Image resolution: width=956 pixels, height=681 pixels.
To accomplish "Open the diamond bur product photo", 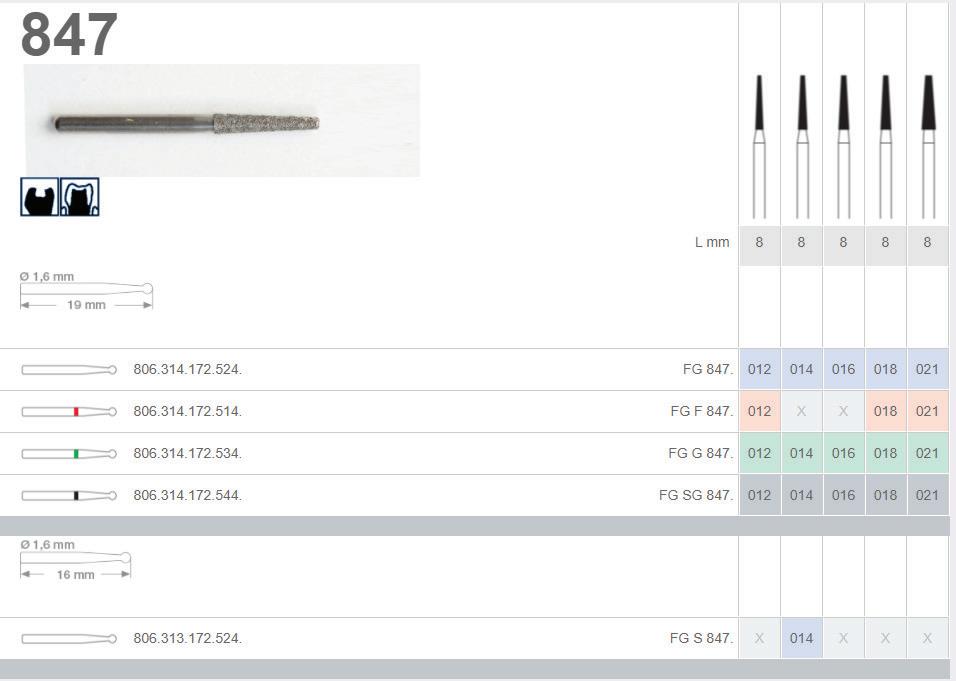I will pyautogui.click(x=222, y=121).
